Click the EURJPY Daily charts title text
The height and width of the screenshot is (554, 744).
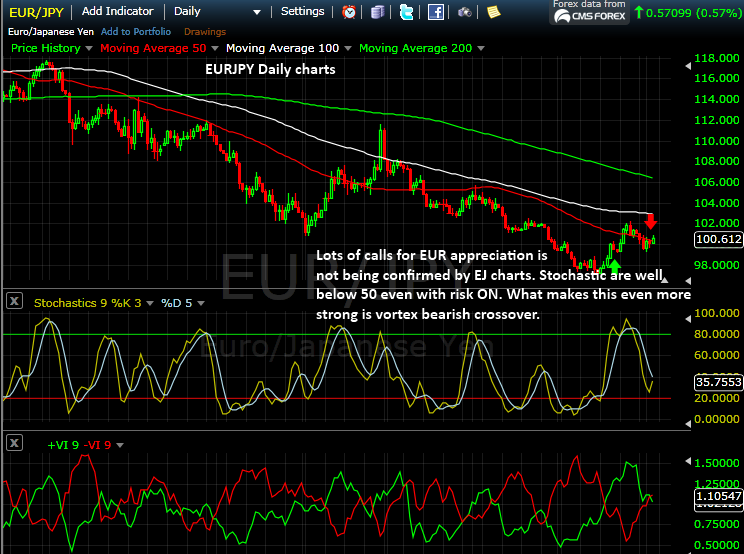[x=270, y=69]
